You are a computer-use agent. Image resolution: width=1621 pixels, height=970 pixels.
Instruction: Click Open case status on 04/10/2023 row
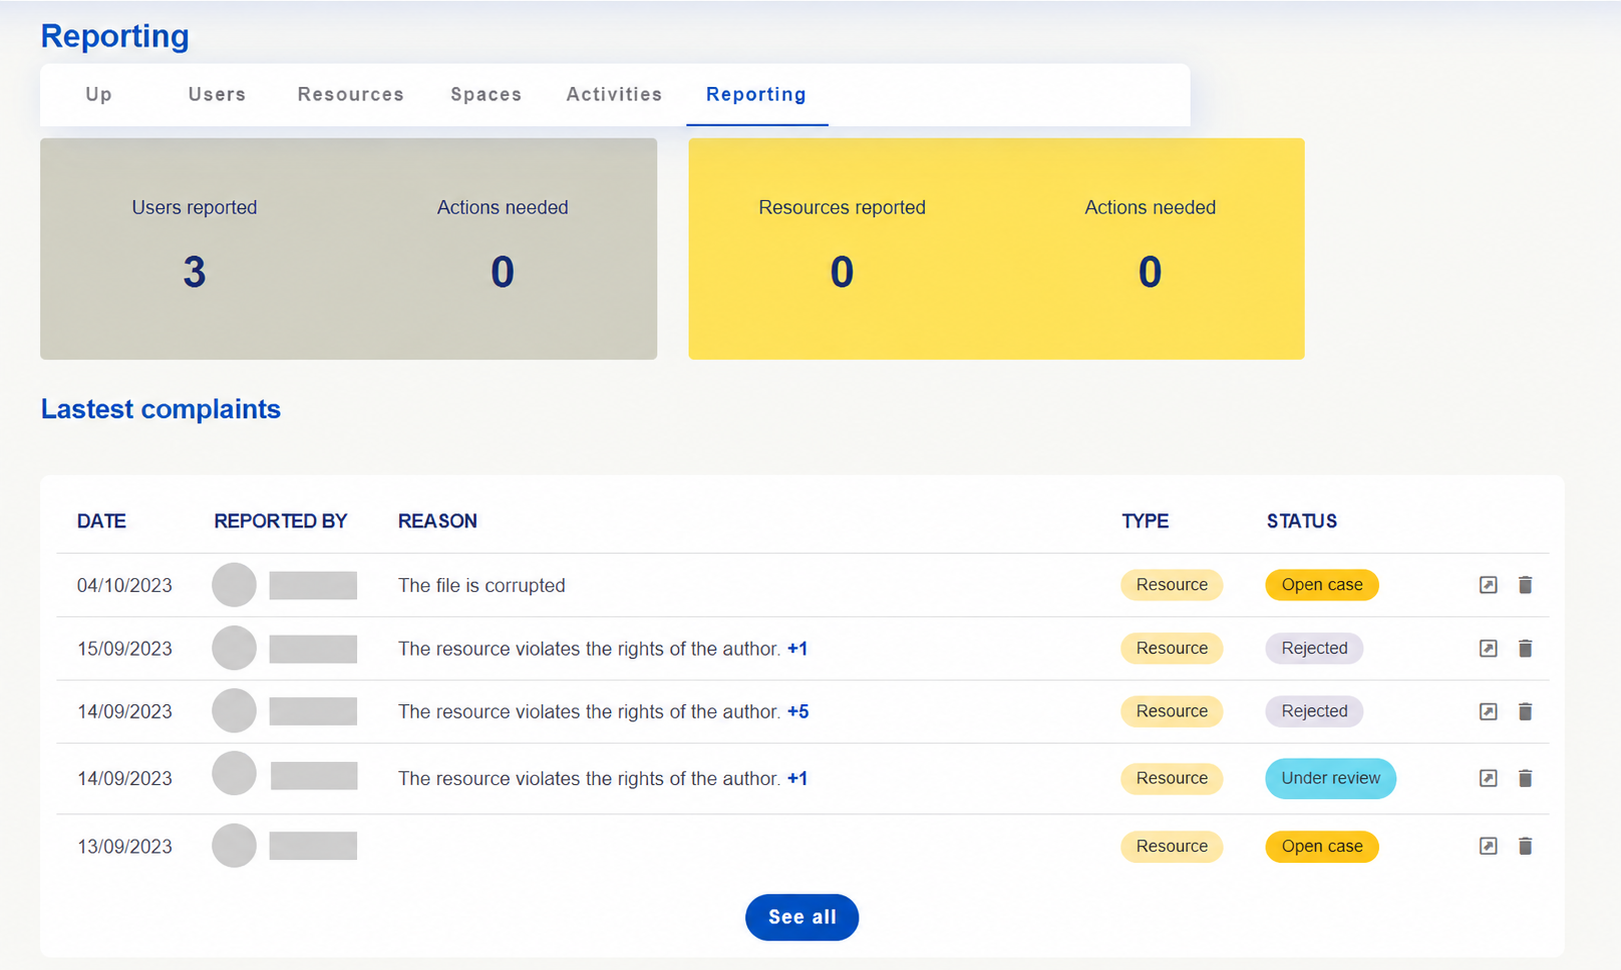[1322, 585]
